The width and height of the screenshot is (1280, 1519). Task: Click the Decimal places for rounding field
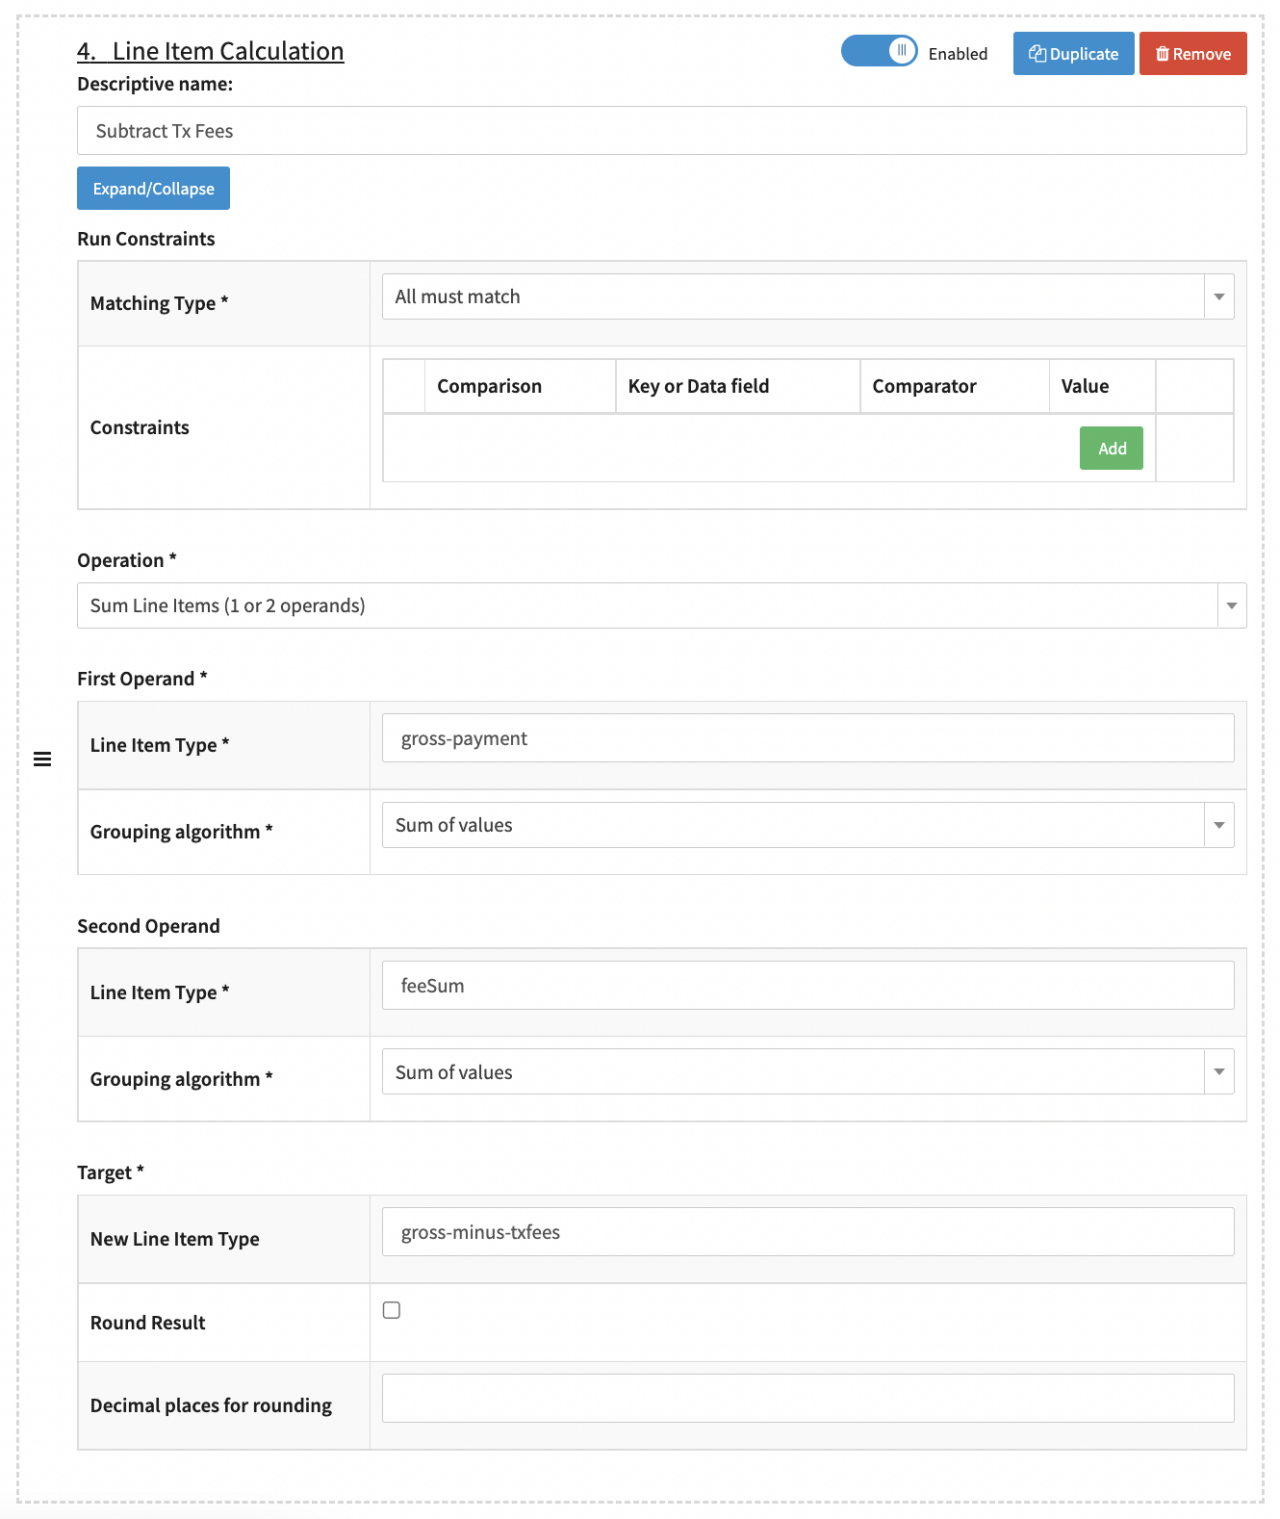806,1398
